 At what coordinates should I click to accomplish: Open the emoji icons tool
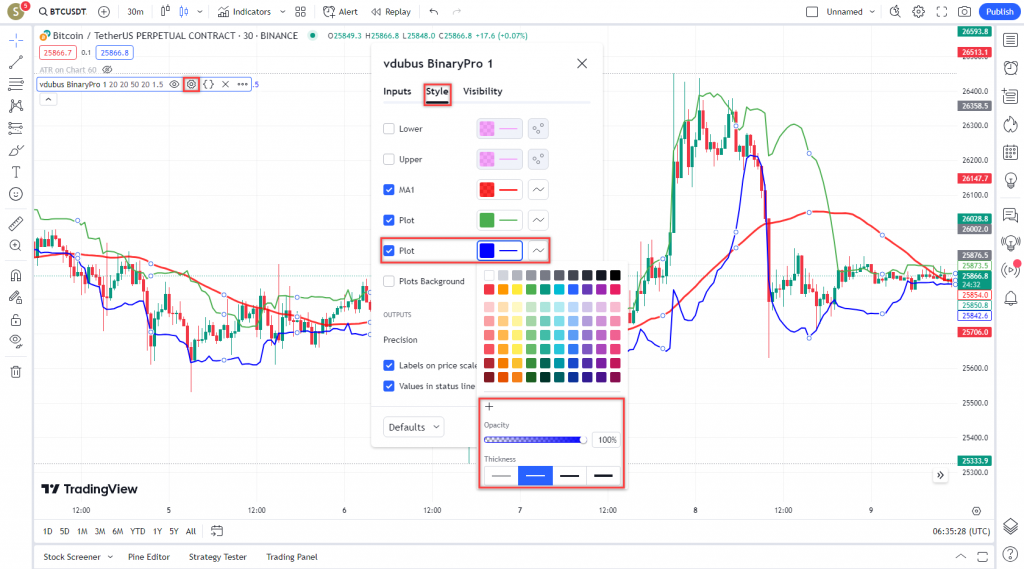coord(16,194)
